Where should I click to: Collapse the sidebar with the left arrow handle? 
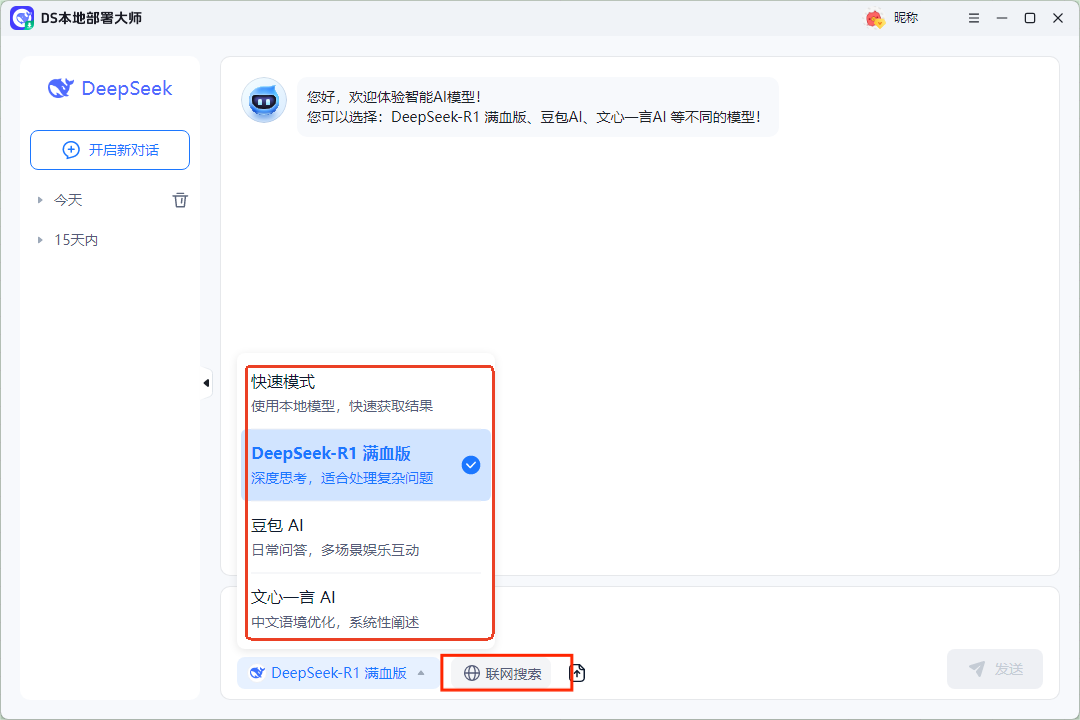(x=206, y=383)
